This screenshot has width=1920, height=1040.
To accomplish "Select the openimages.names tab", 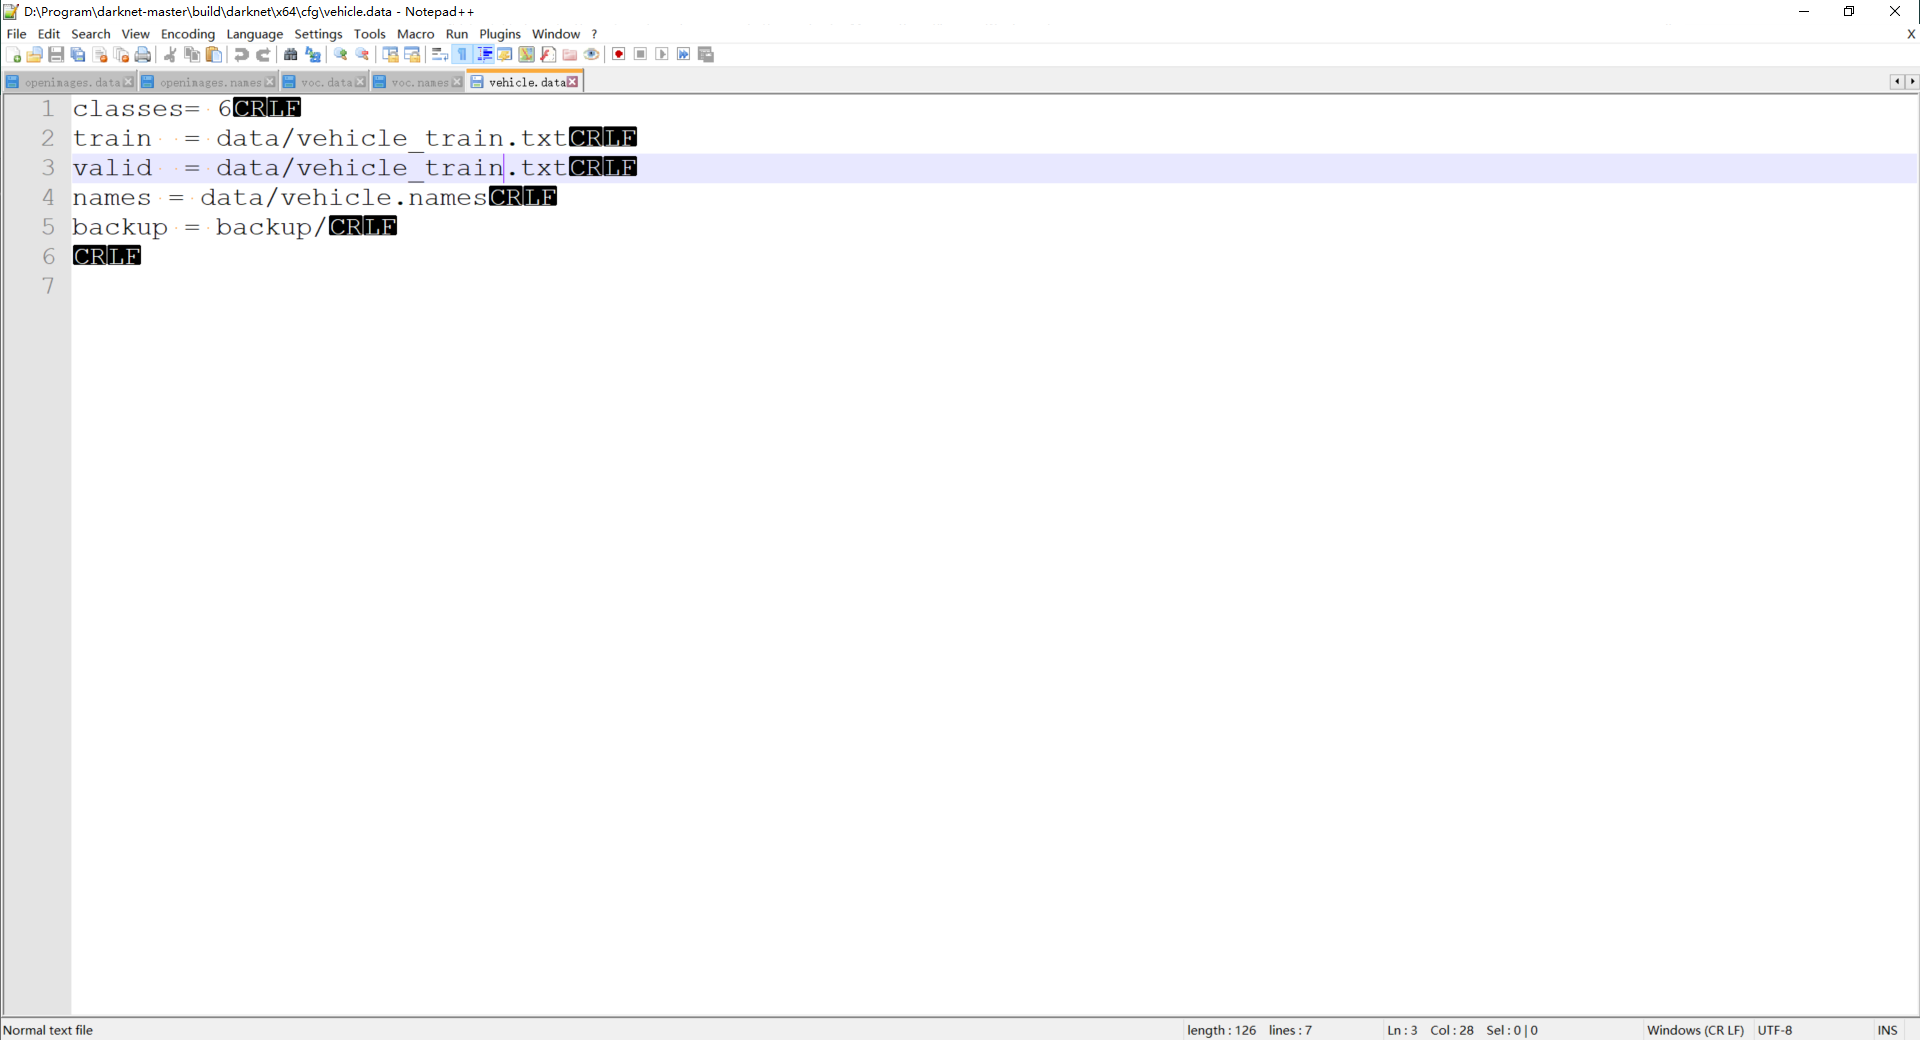I will (x=211, y=82).
